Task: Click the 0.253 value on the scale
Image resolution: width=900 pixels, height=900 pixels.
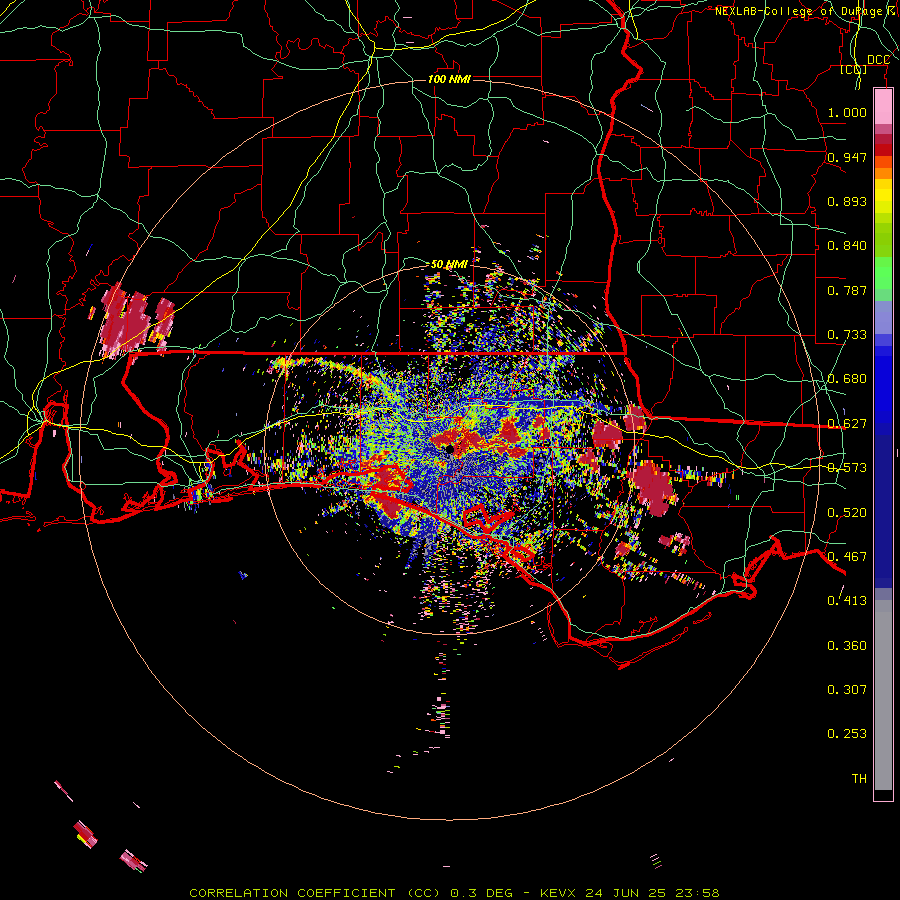Action: tap(847, 734)
